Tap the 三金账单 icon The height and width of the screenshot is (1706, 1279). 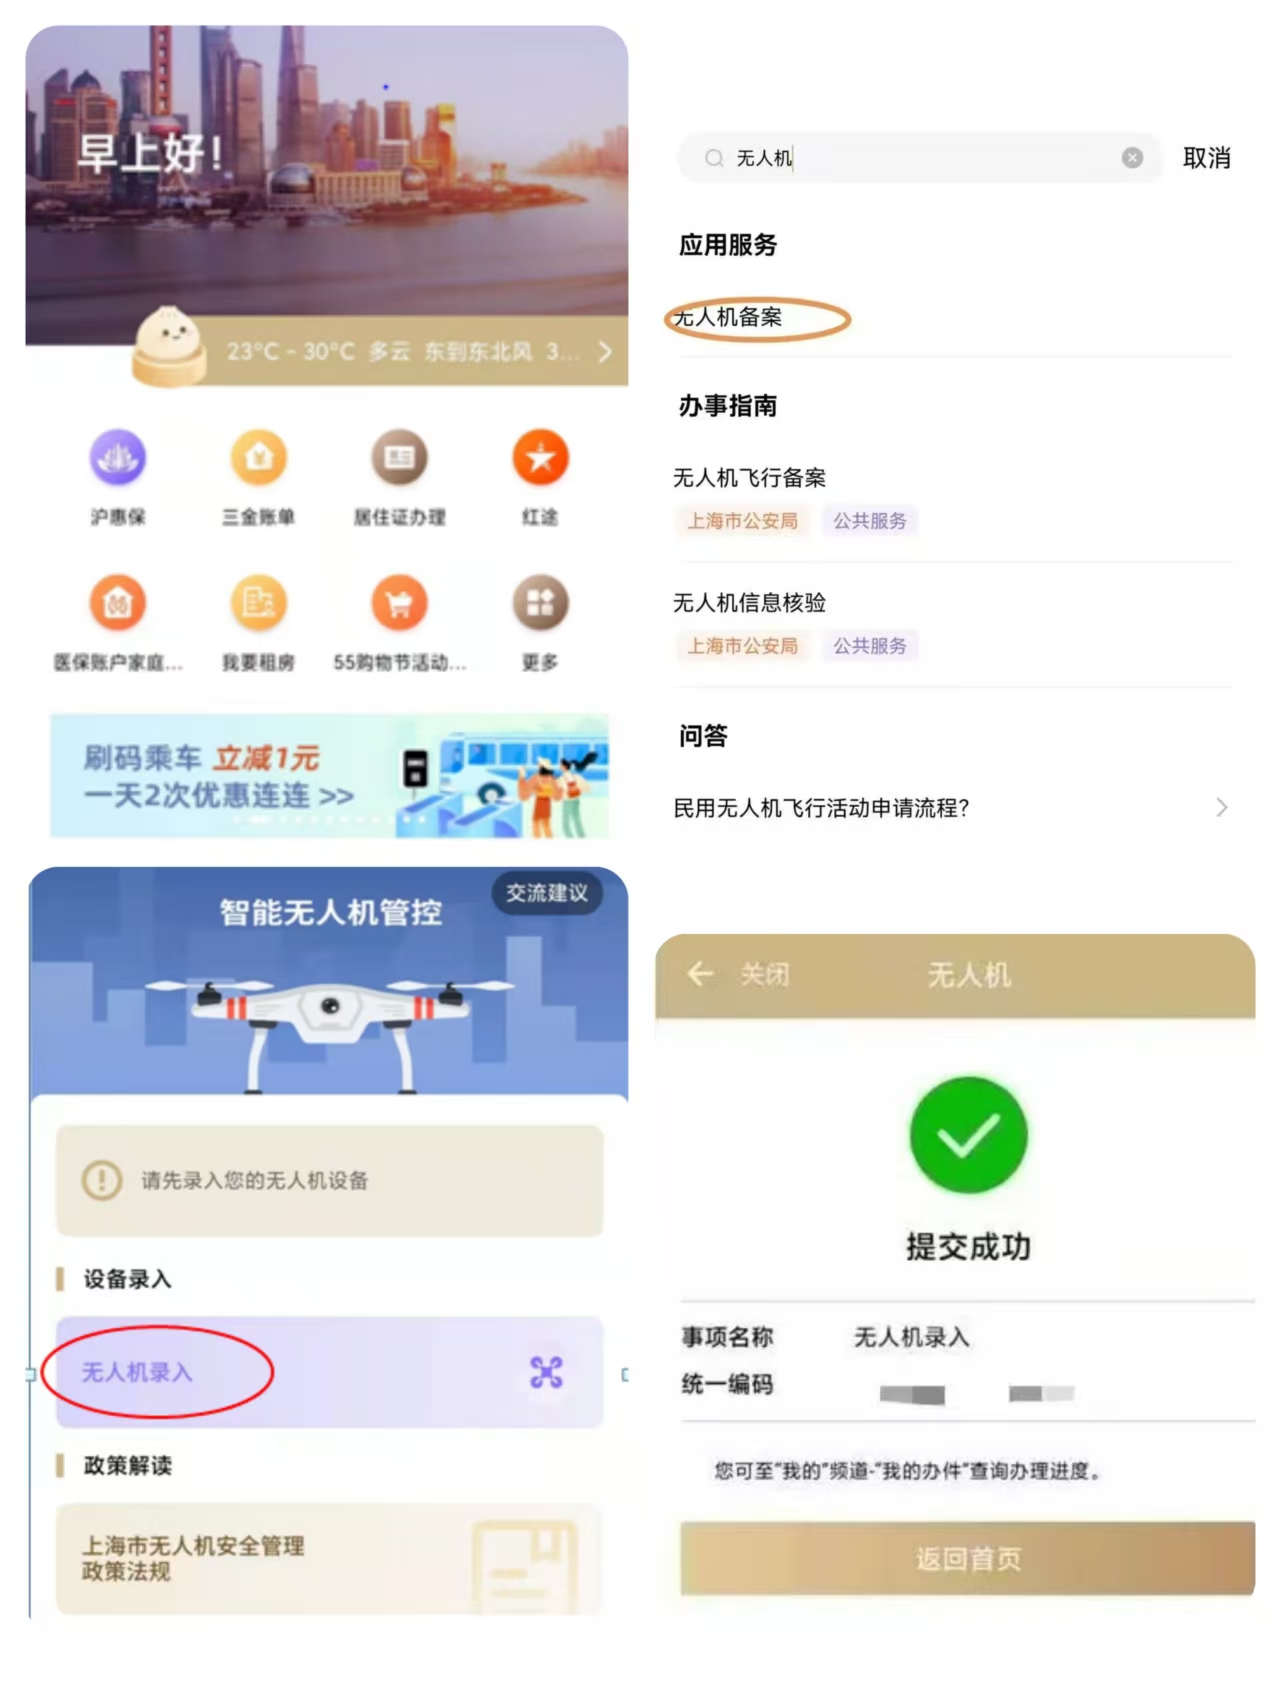259,458
